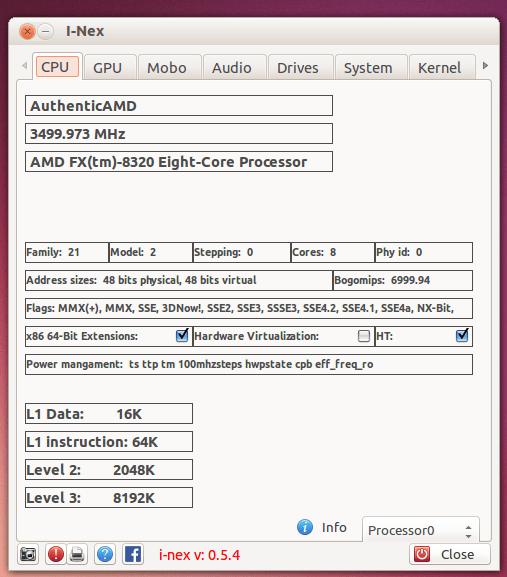The height and width of the screenshot is (577, 507).
Task: Click the printer icon
Action: [77, 554]
